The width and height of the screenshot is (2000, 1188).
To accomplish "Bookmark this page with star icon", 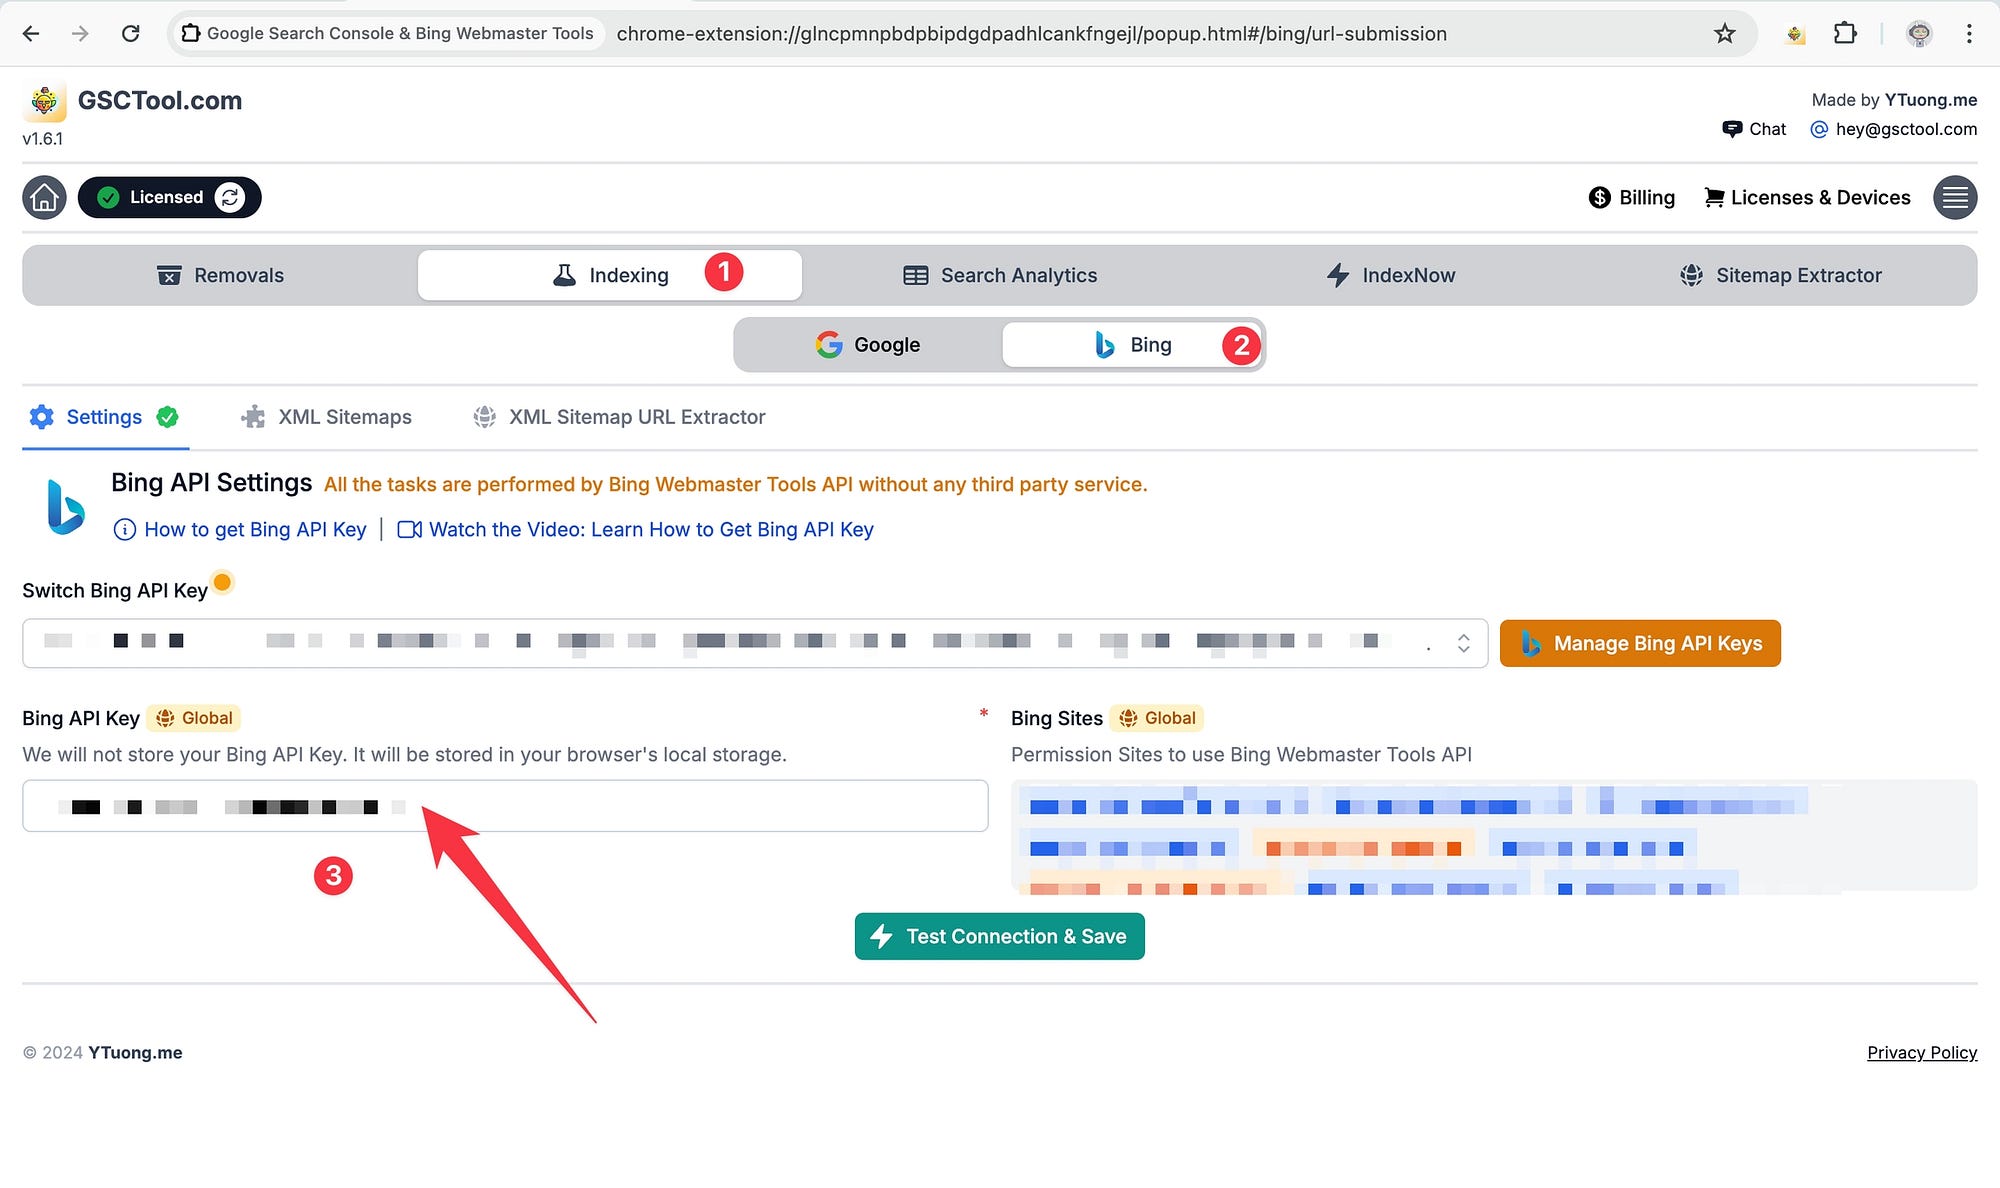I will tap(1725, 33).
